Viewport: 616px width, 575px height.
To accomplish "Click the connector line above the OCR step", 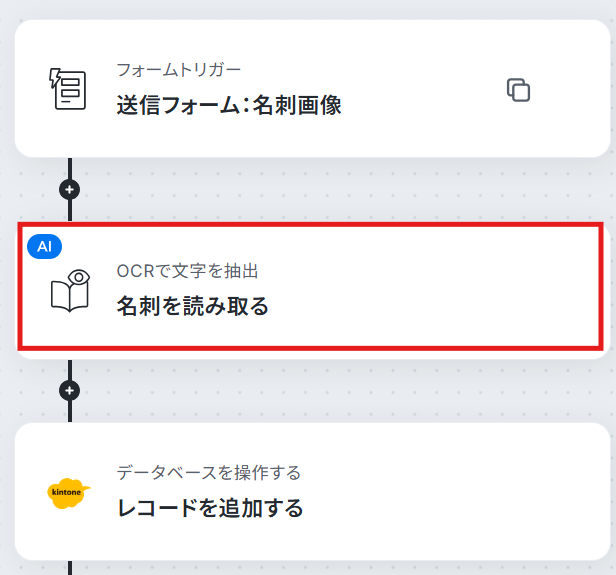I will coord(70,211).
